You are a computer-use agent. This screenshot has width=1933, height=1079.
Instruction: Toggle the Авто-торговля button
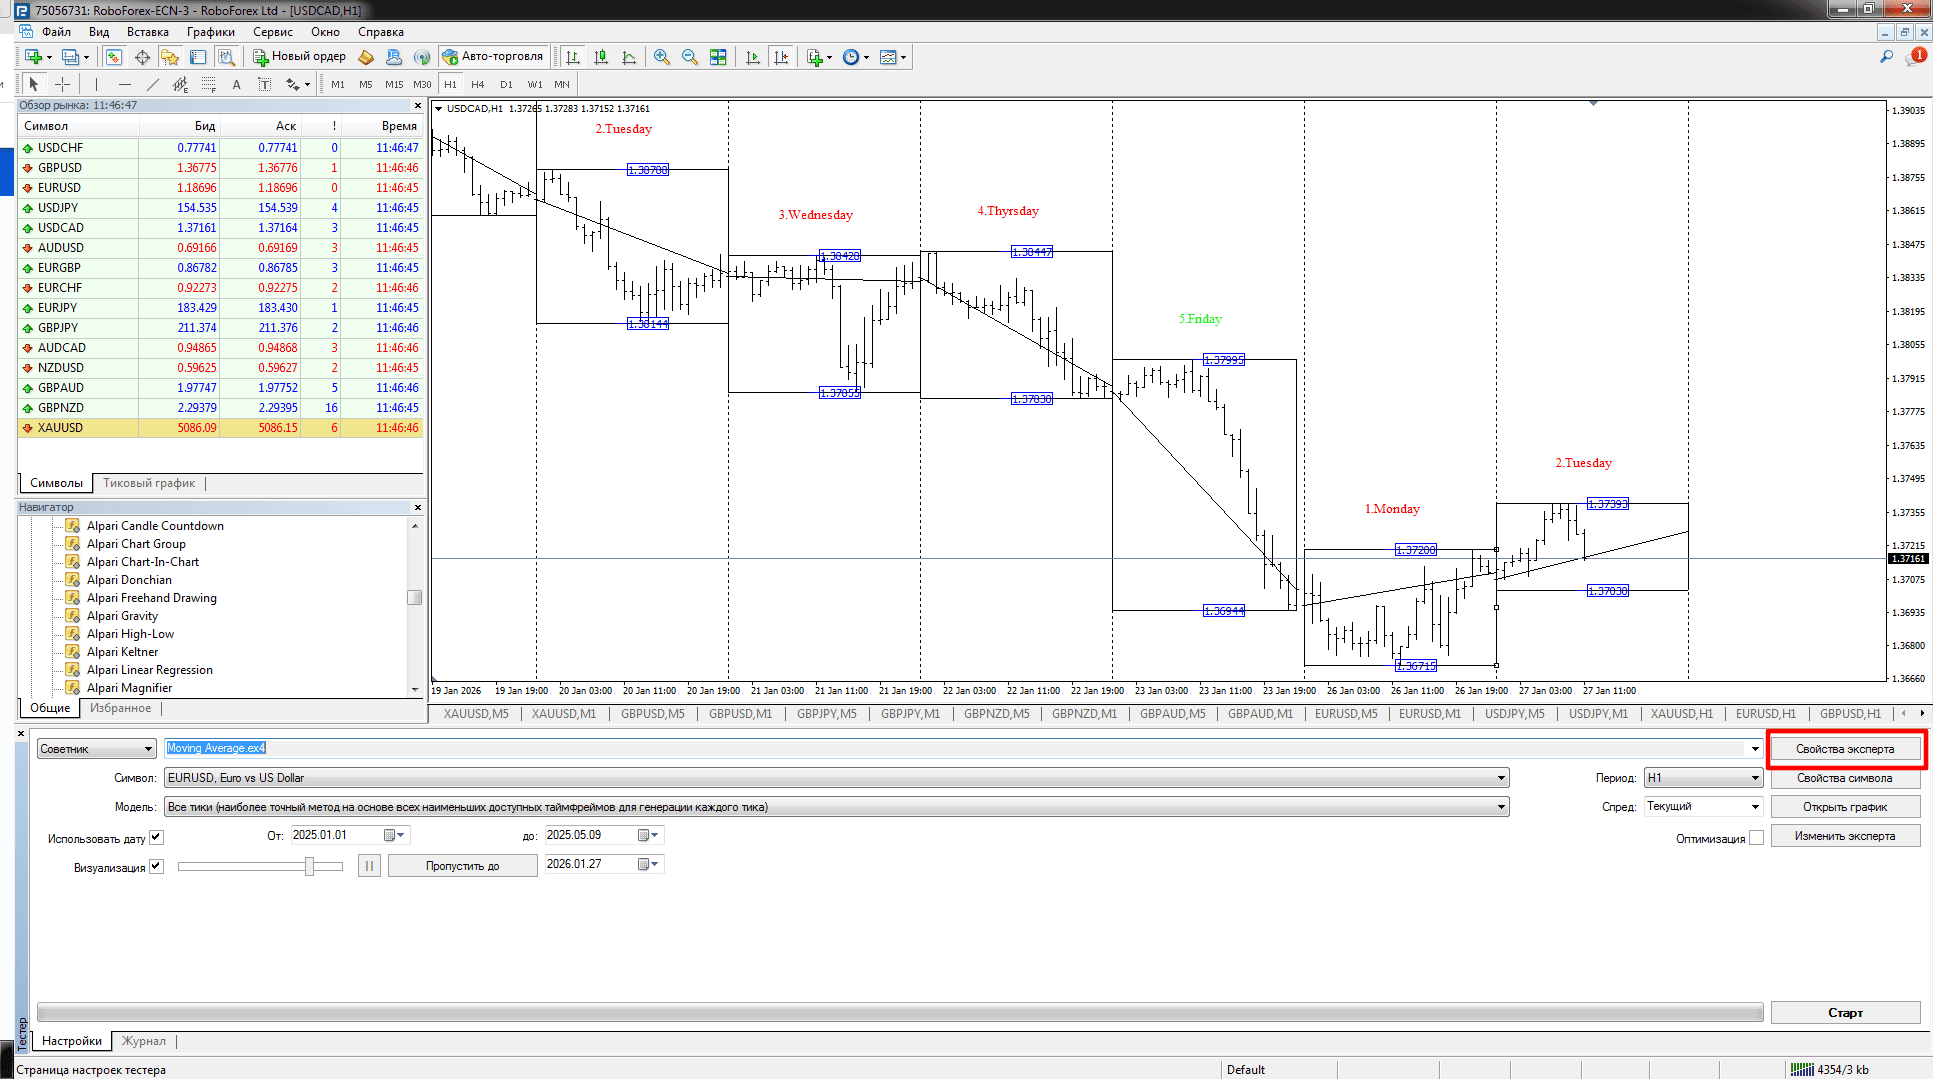[x=493, y=57]
